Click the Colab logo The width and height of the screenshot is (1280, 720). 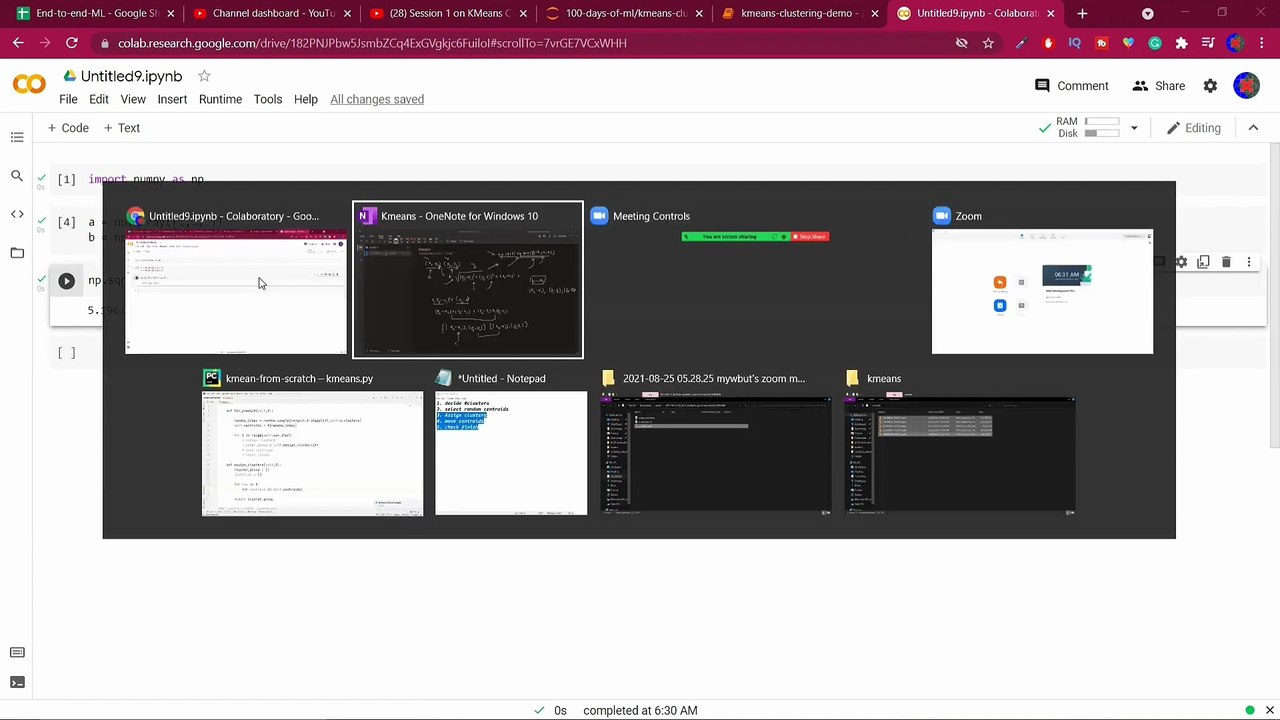[29, 85]
